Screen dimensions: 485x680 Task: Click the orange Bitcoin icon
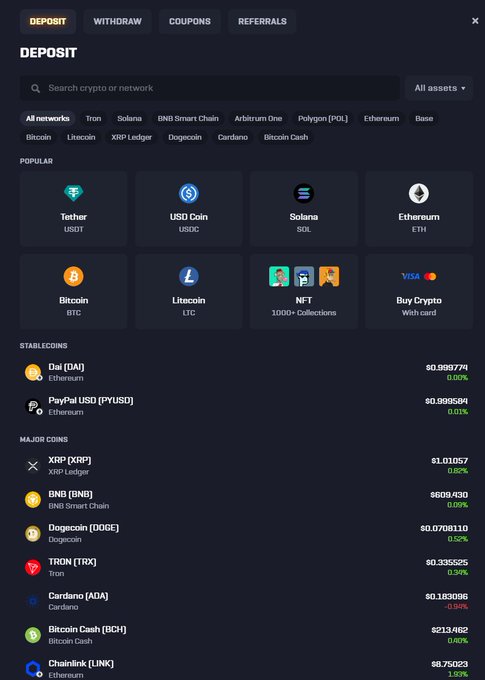(73, 276)
